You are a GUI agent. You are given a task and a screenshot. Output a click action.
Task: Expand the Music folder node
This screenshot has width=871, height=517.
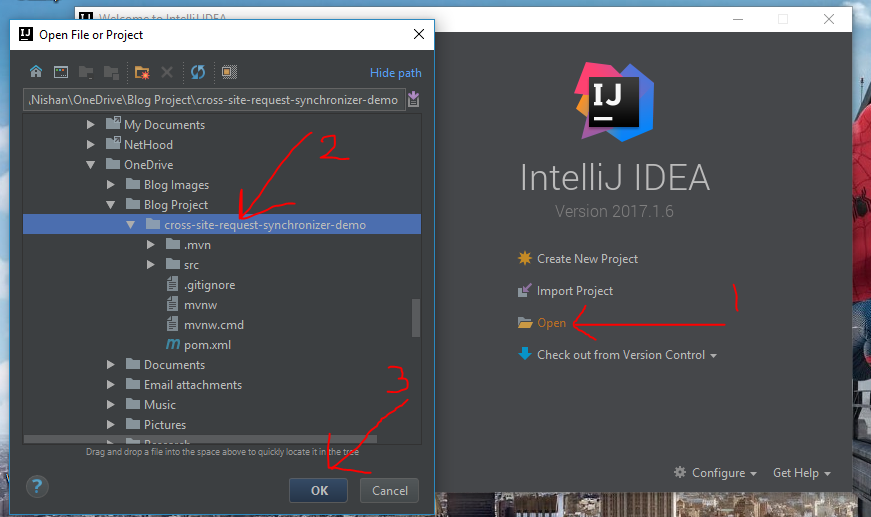(x=111, y=404)
